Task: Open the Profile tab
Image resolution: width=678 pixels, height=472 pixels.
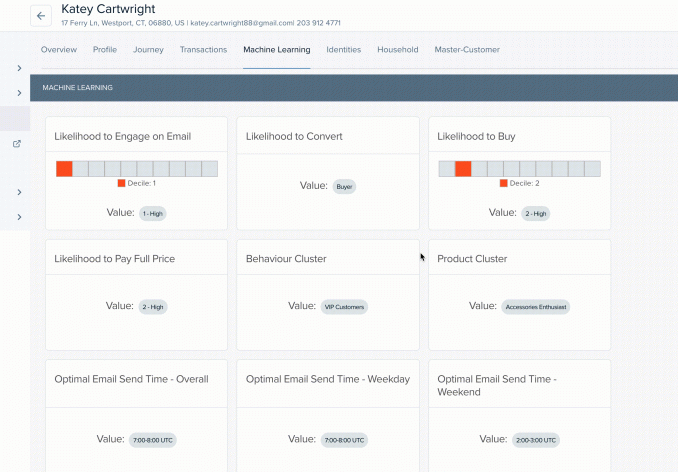Action: pos(105,50)
